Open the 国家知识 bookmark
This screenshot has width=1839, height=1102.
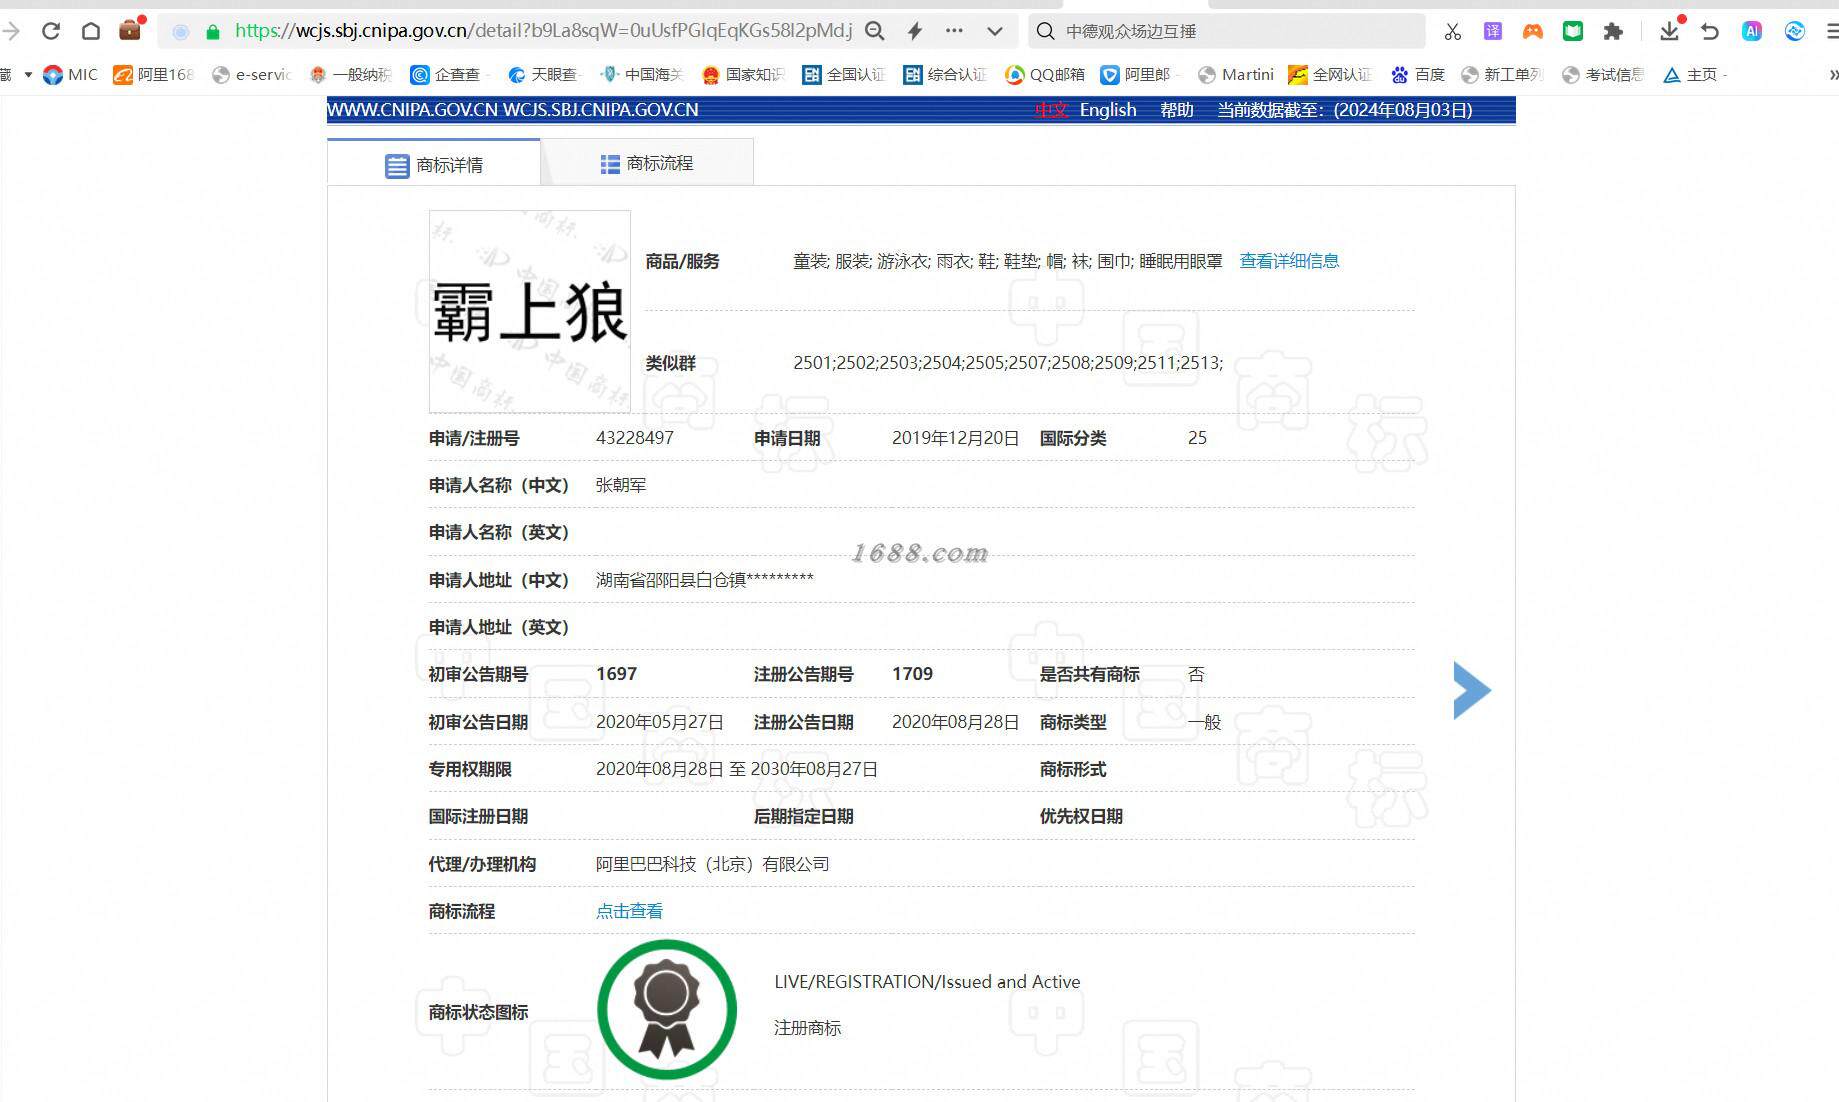coord(743,75)
